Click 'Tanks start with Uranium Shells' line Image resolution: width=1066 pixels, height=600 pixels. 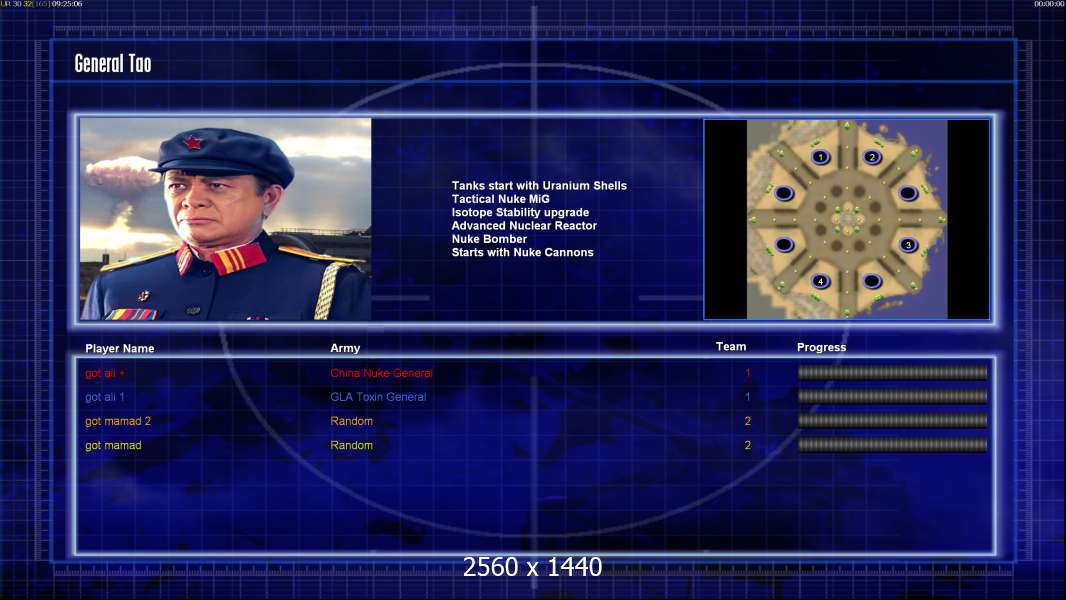click(x=539, y=186)
